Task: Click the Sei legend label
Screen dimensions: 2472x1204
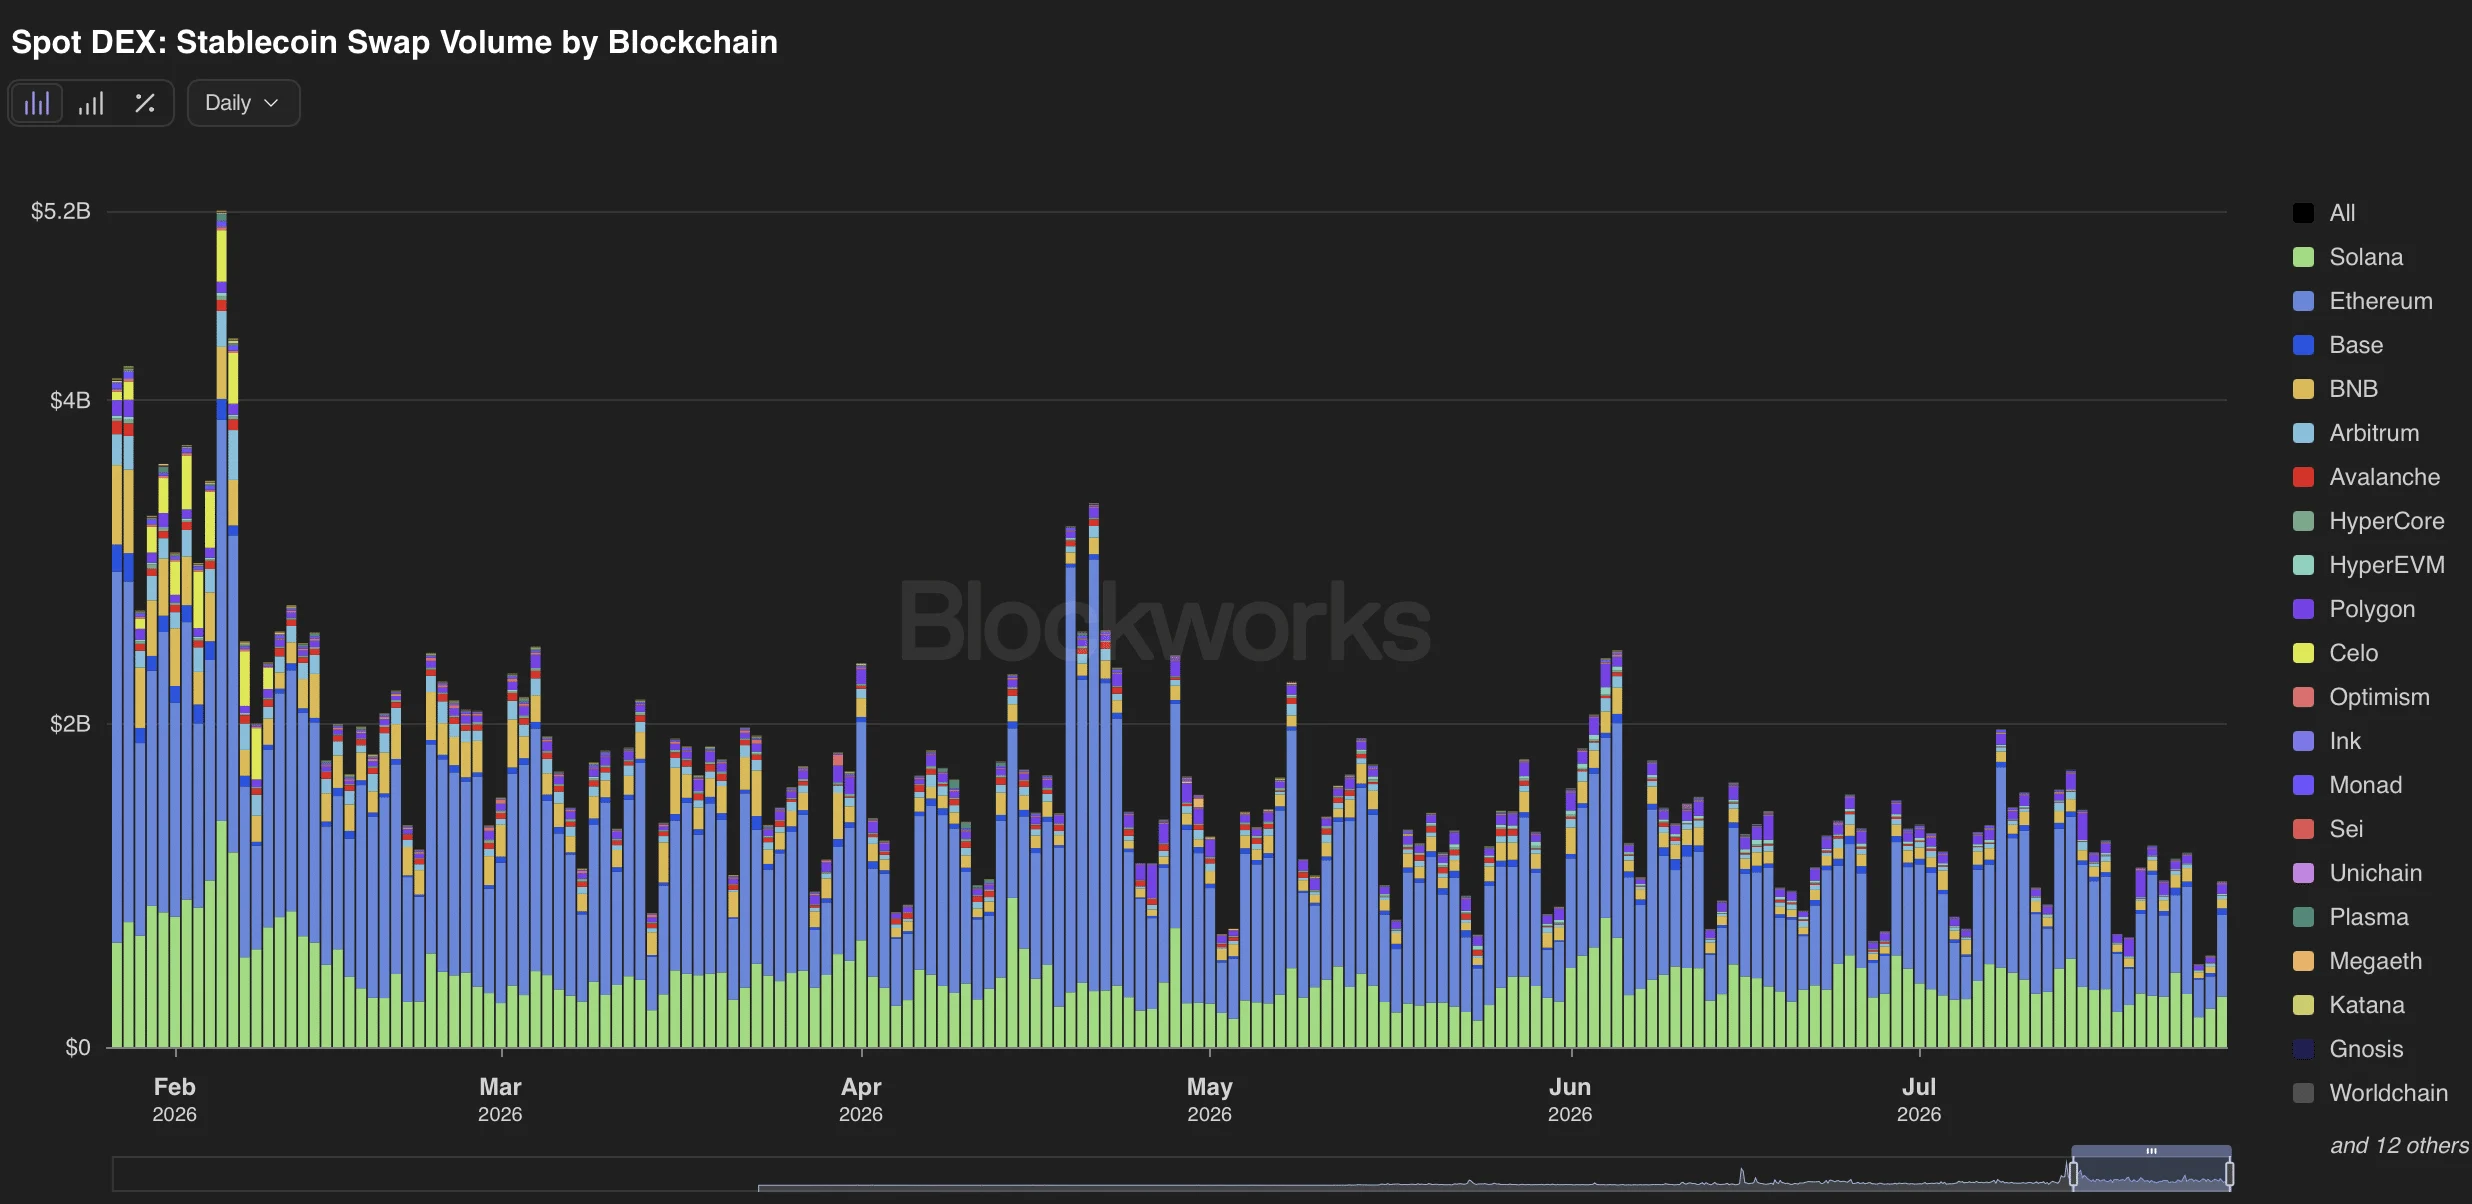Action: (2346, 829)
